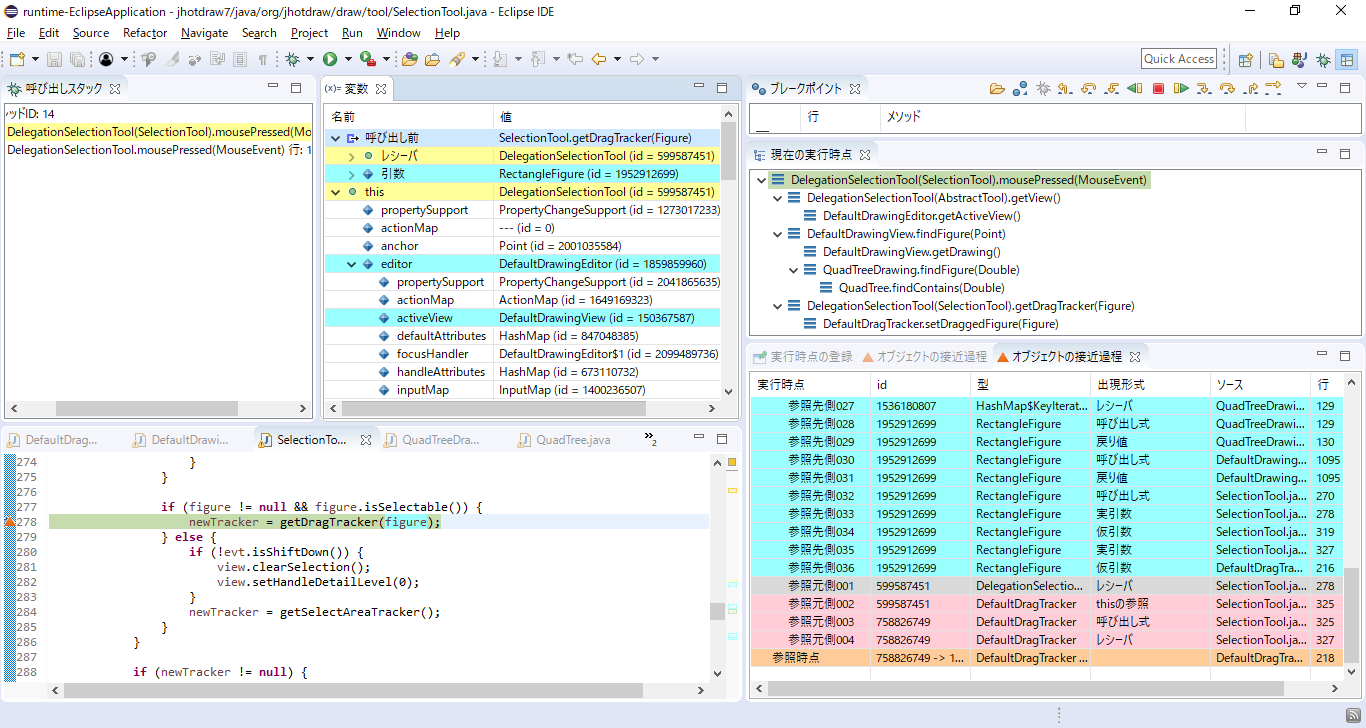Screen dimensions: 1366x728
Task: Click the activeView variable row
Action: point(522,318)
